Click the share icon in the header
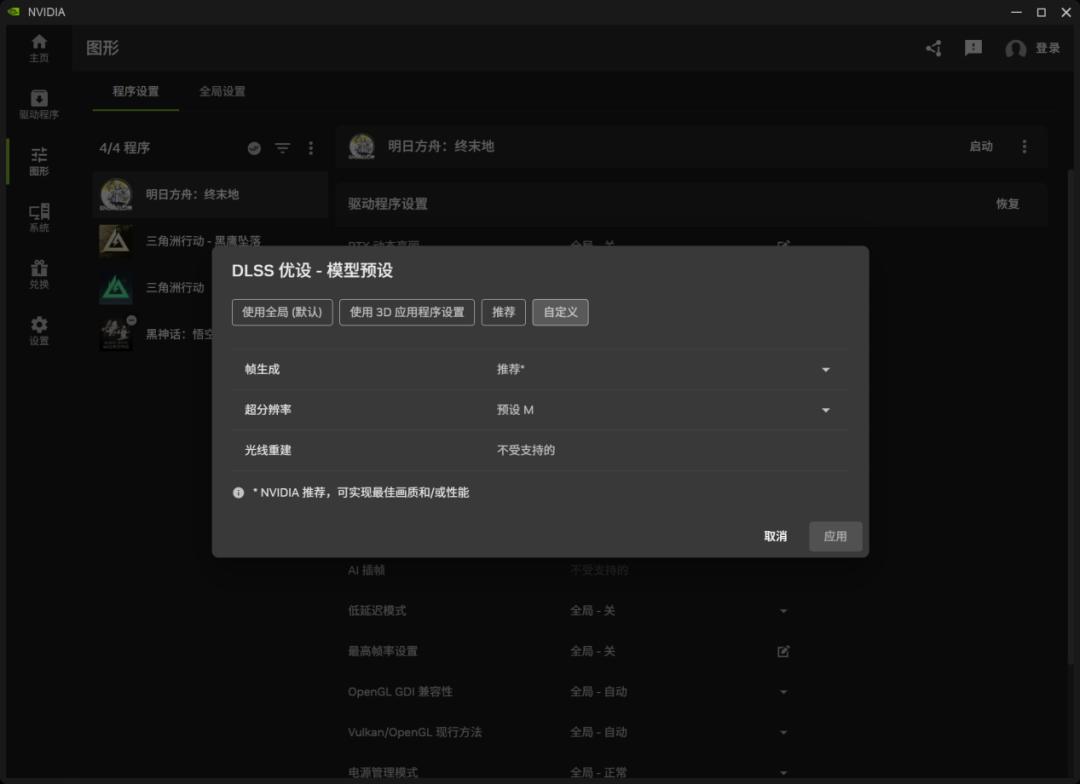 click(x=933, y=47)
